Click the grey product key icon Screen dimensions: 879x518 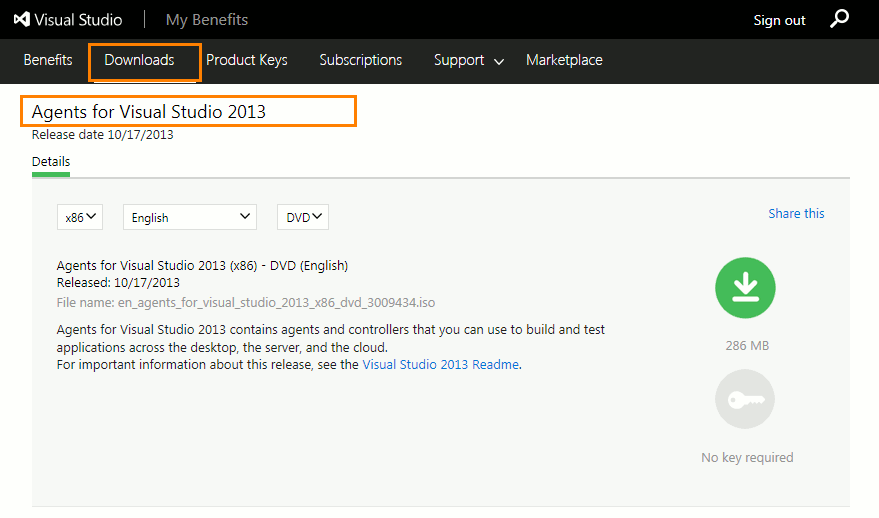click(745, 399)
